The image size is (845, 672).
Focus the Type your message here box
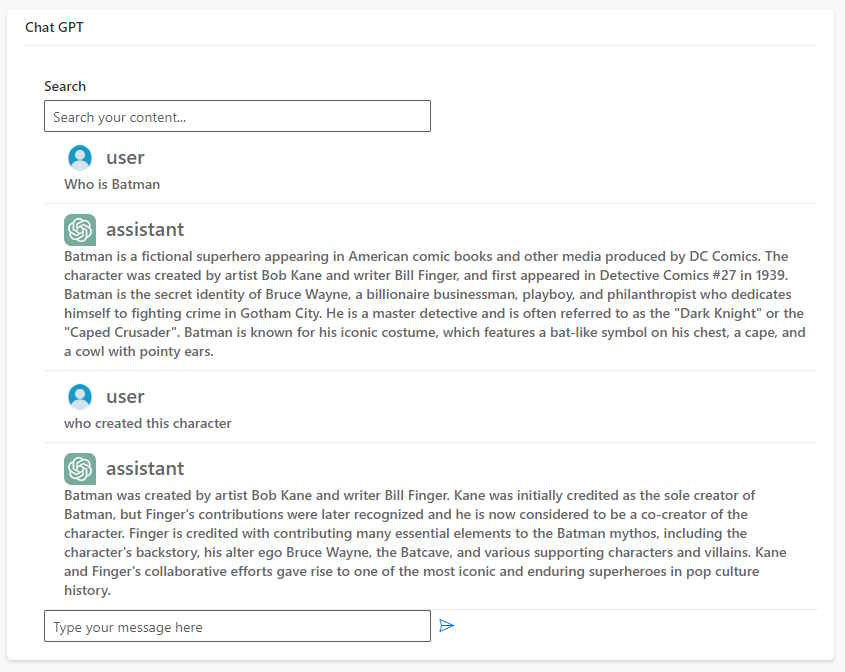[x=237, y=626]
